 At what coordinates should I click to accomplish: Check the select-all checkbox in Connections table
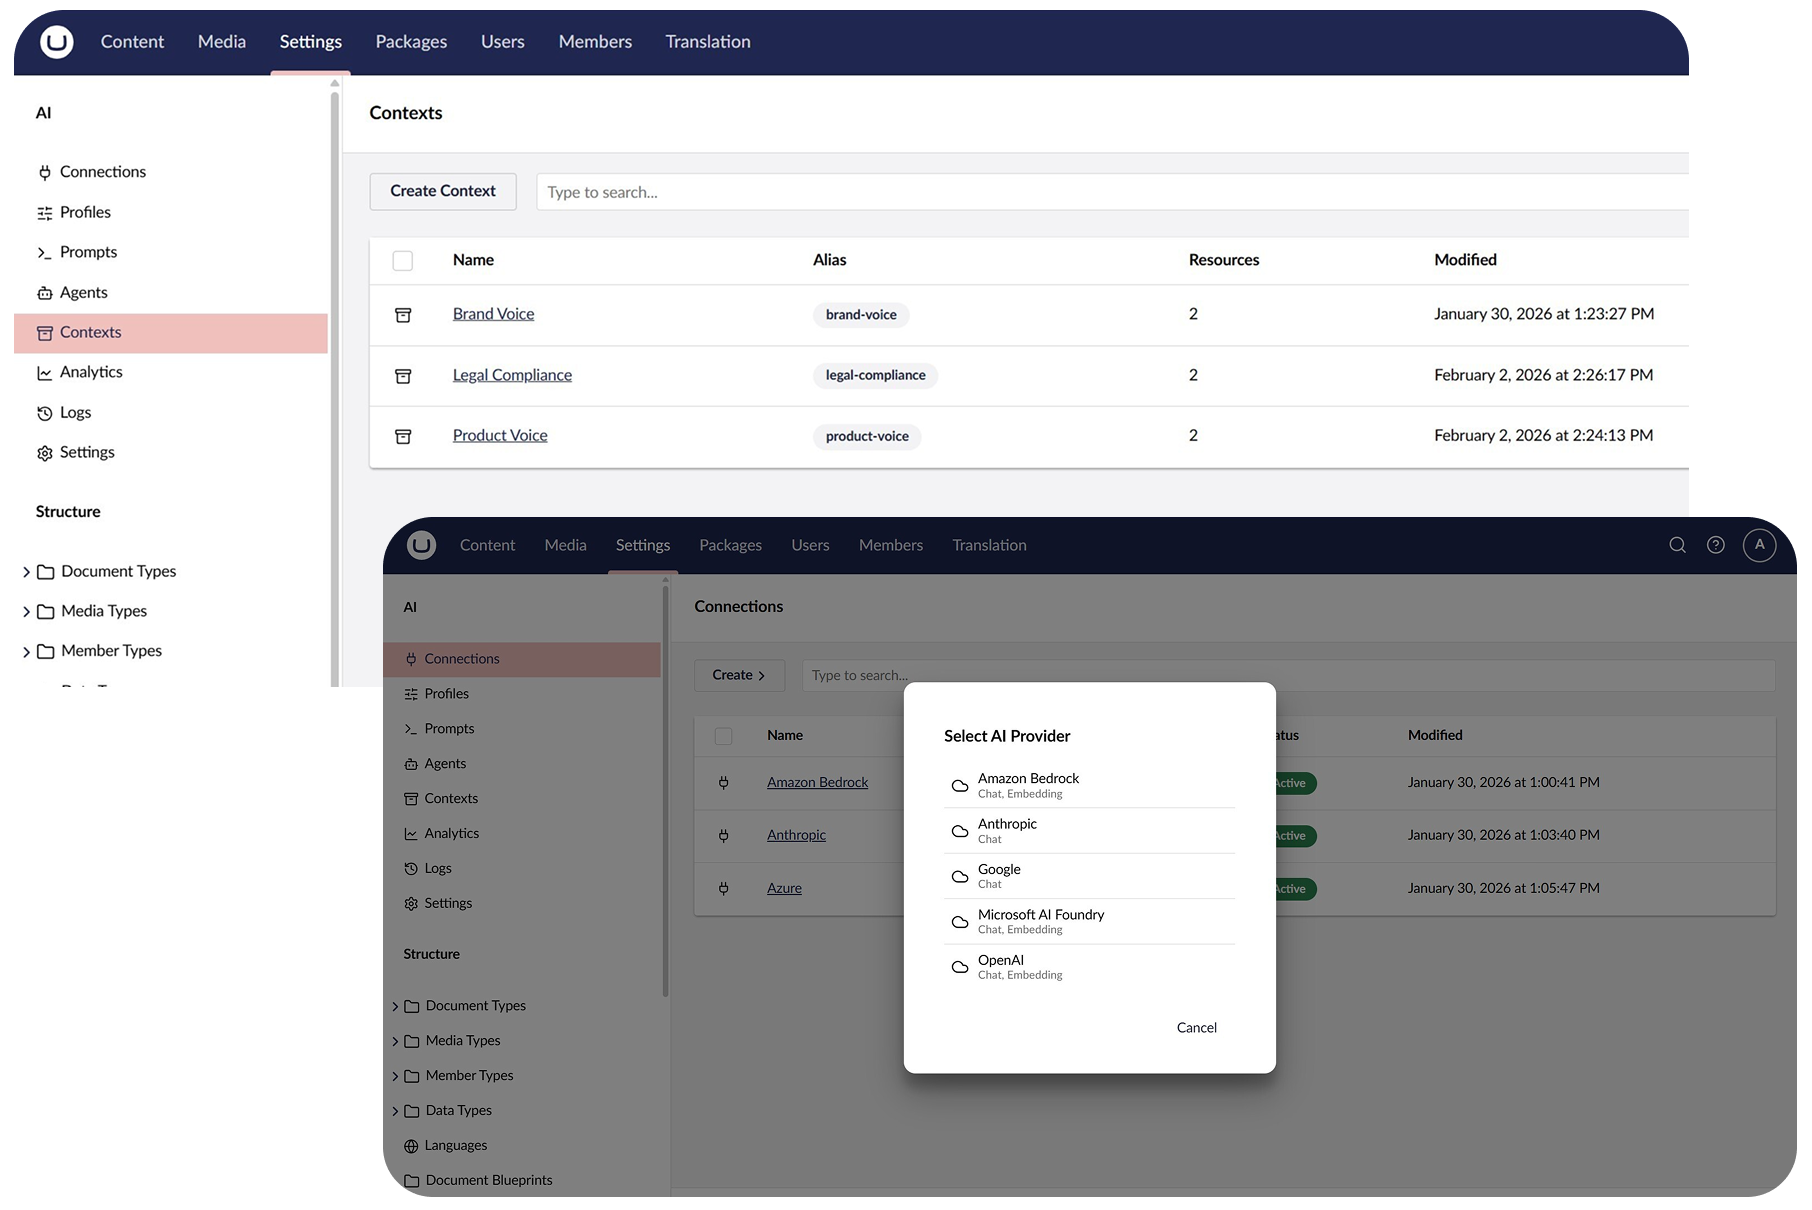pyautogui.click(x=724, y=735)
